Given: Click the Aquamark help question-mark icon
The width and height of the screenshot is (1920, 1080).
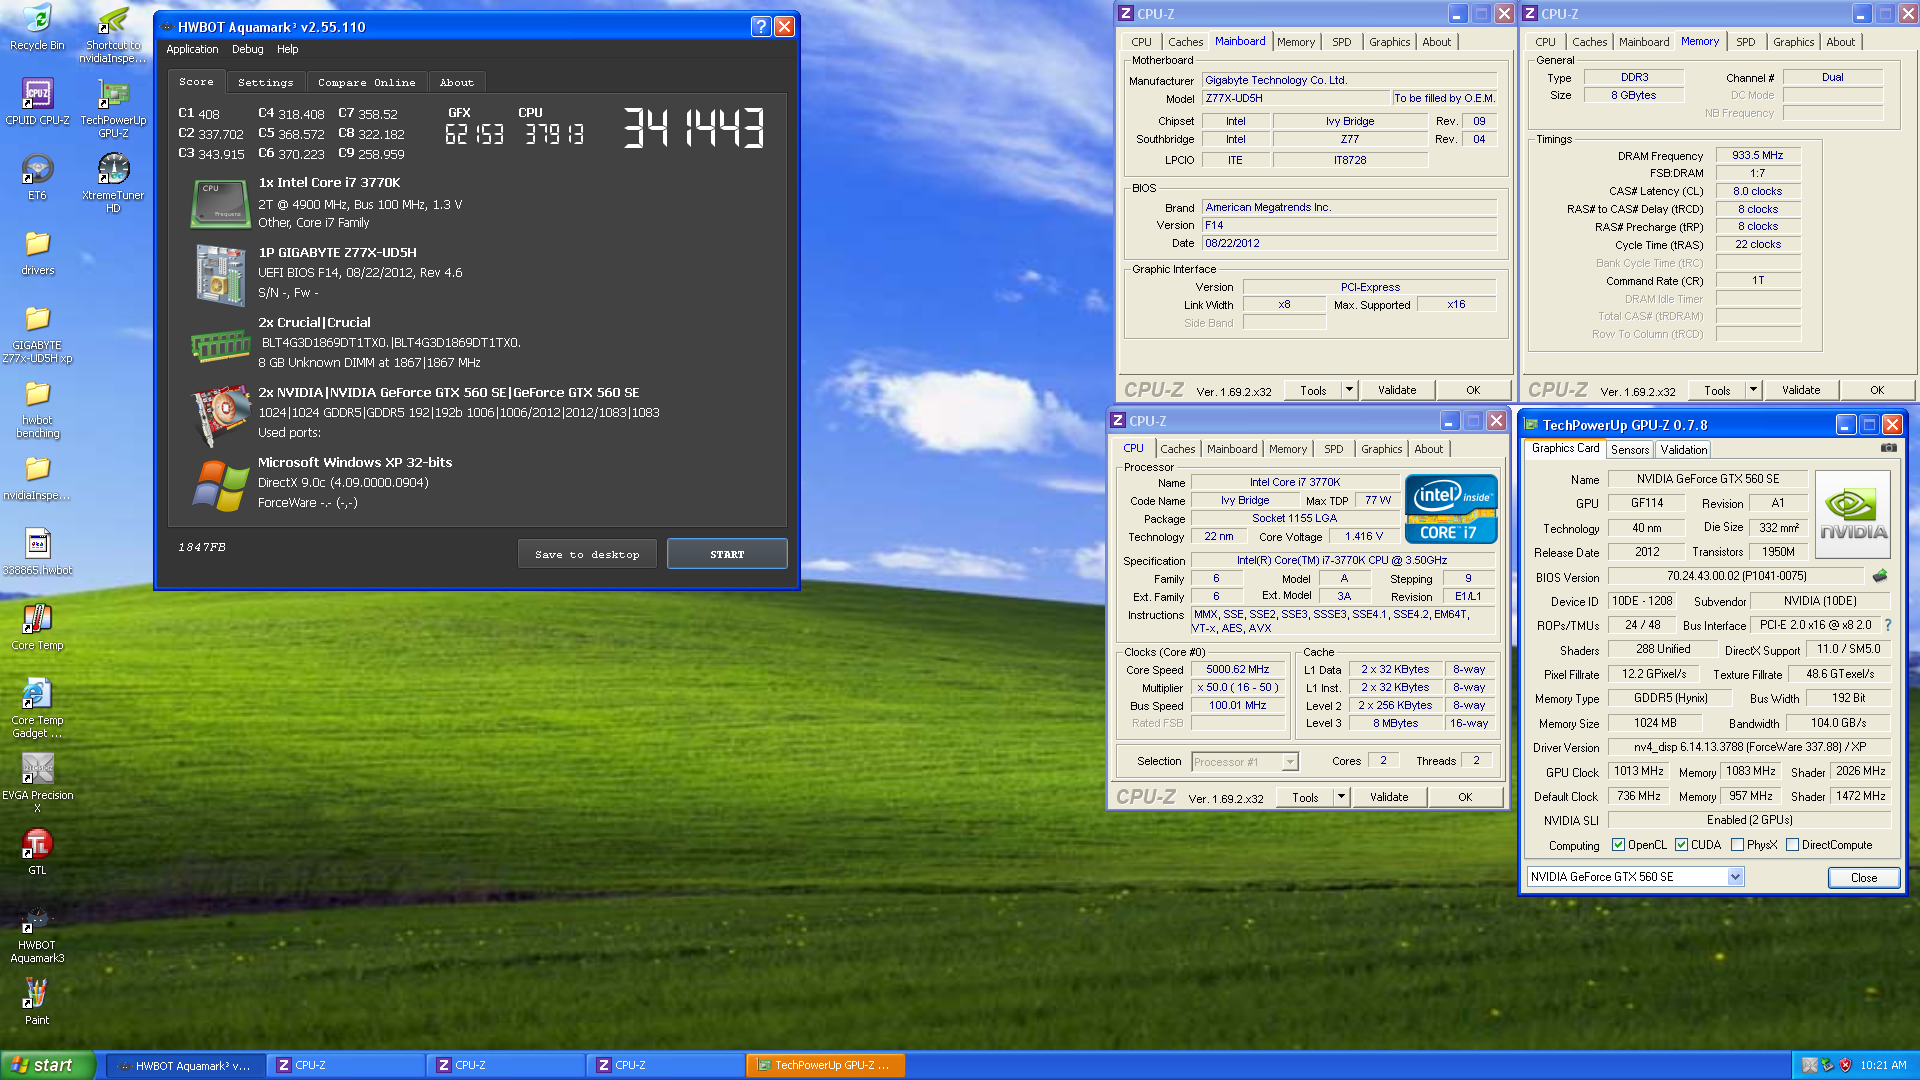Looking at the screenshot, I should pyautogui.click(x=760, y=27).
